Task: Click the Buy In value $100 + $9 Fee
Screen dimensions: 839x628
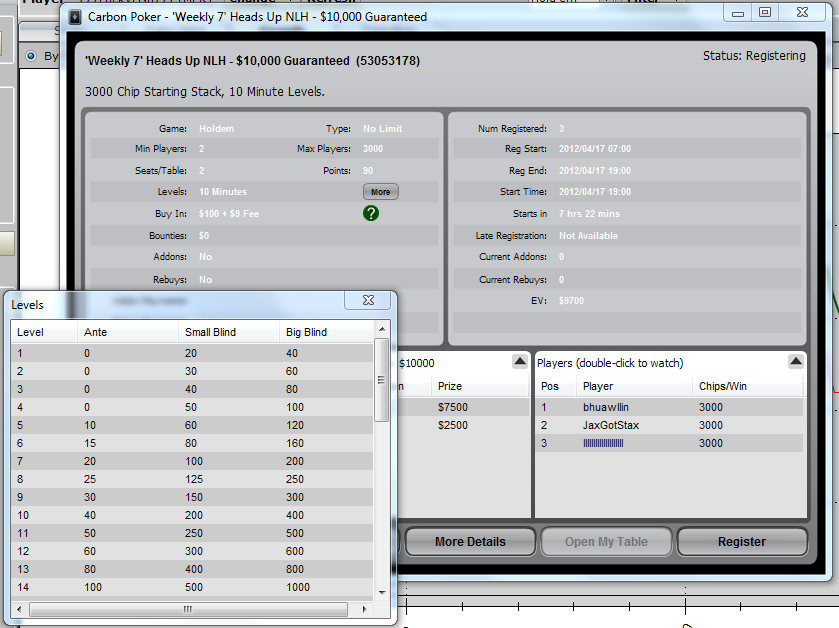Action: tap(228, 213)
